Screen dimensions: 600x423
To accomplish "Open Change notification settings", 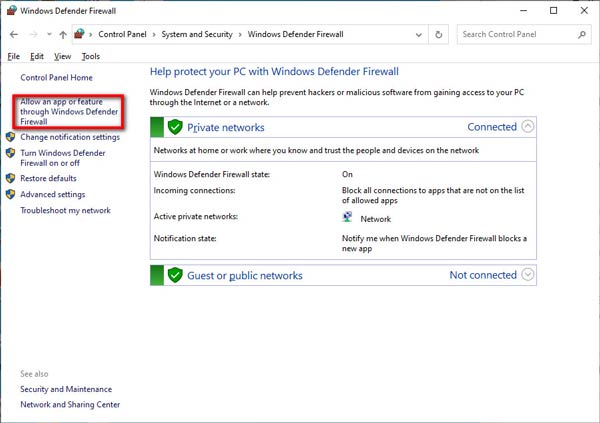I will pyautogui.click(x=70, y=137).
